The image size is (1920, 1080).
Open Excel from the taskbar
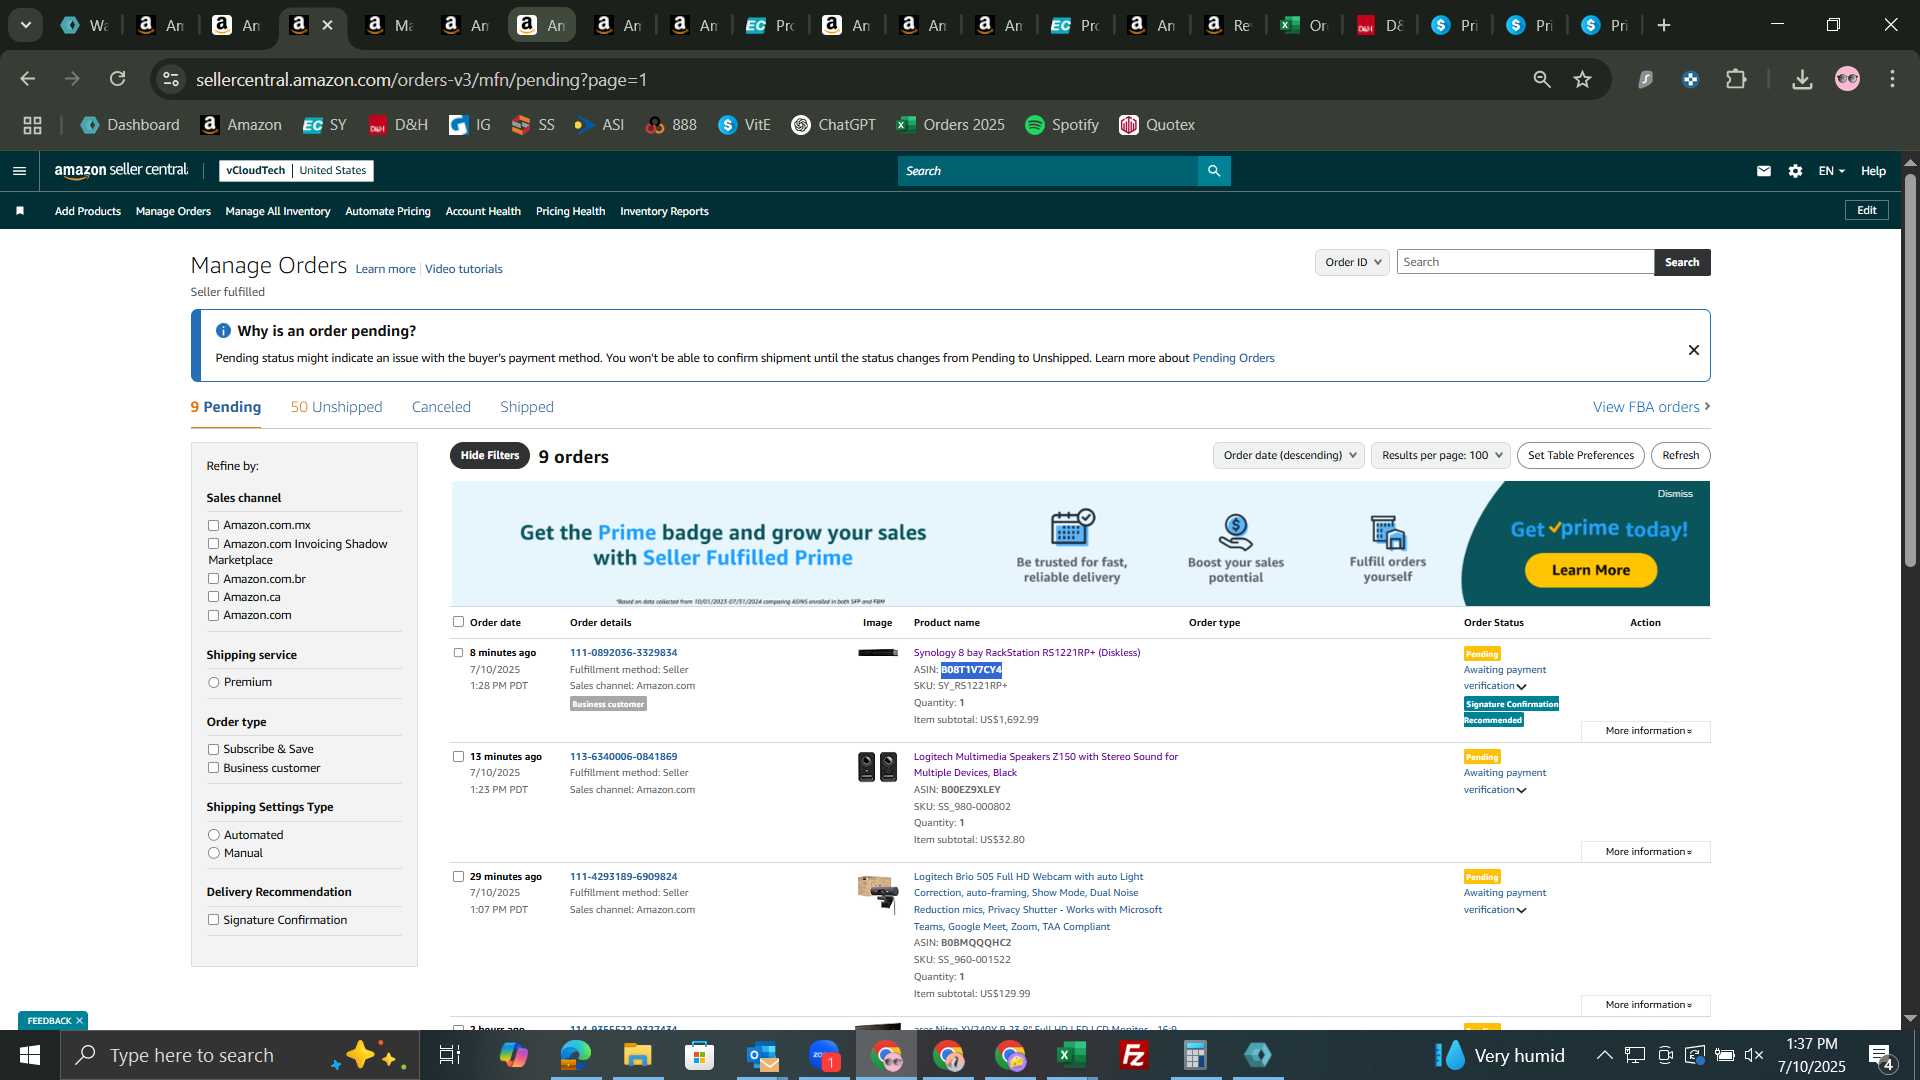1072,1055
